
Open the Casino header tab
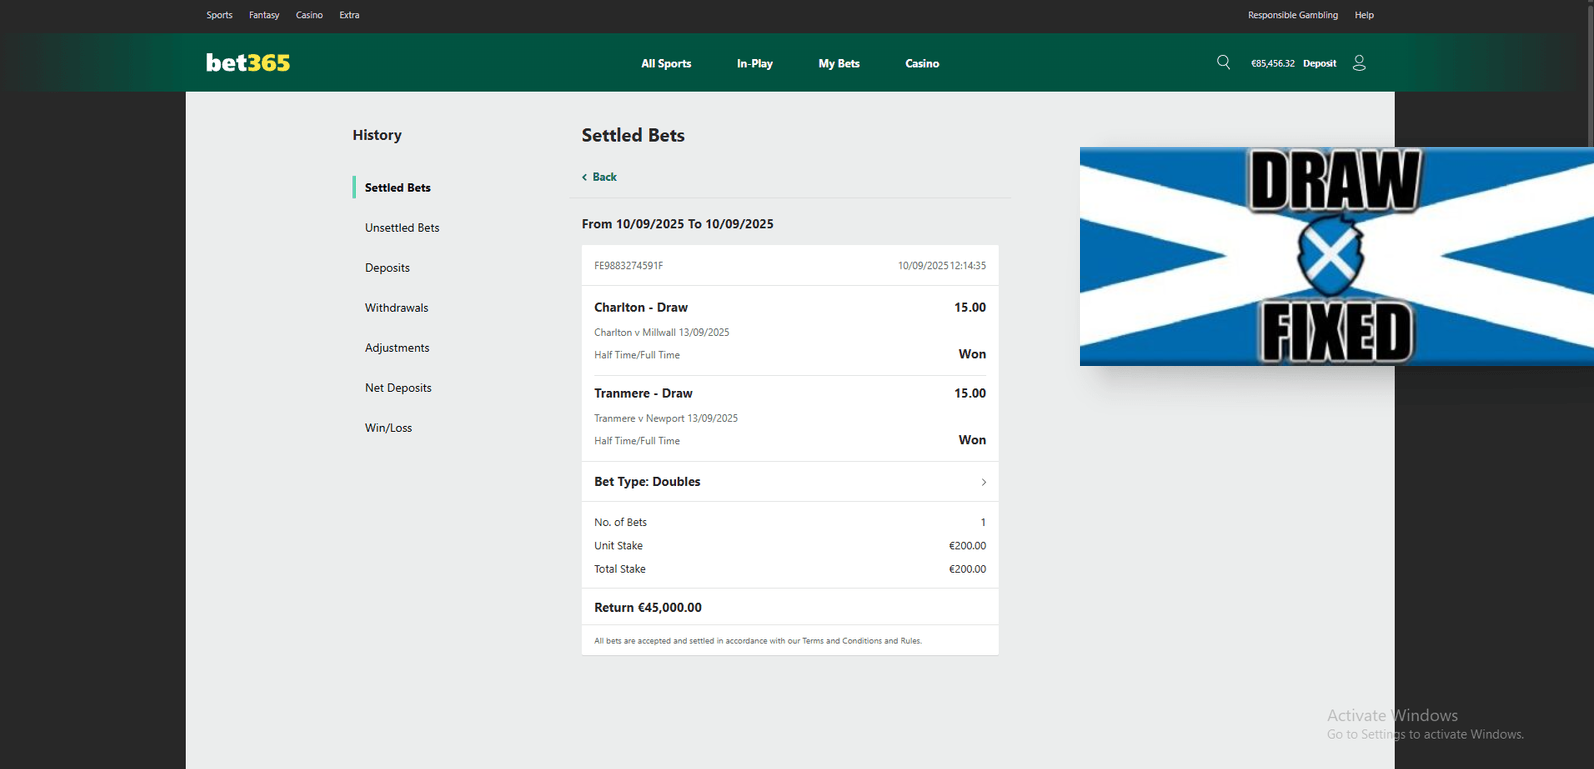pyautogui.click(x=922, y=63)
